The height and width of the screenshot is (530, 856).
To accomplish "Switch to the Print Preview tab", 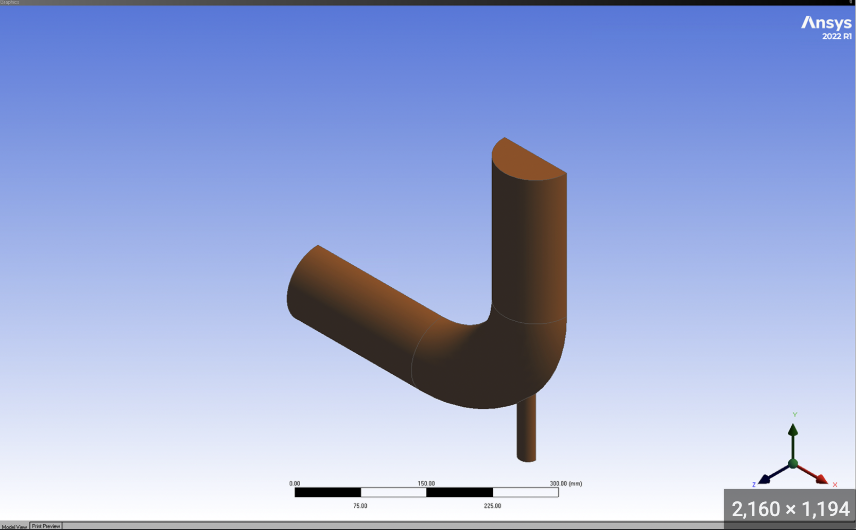I will [x=46, y=526].
